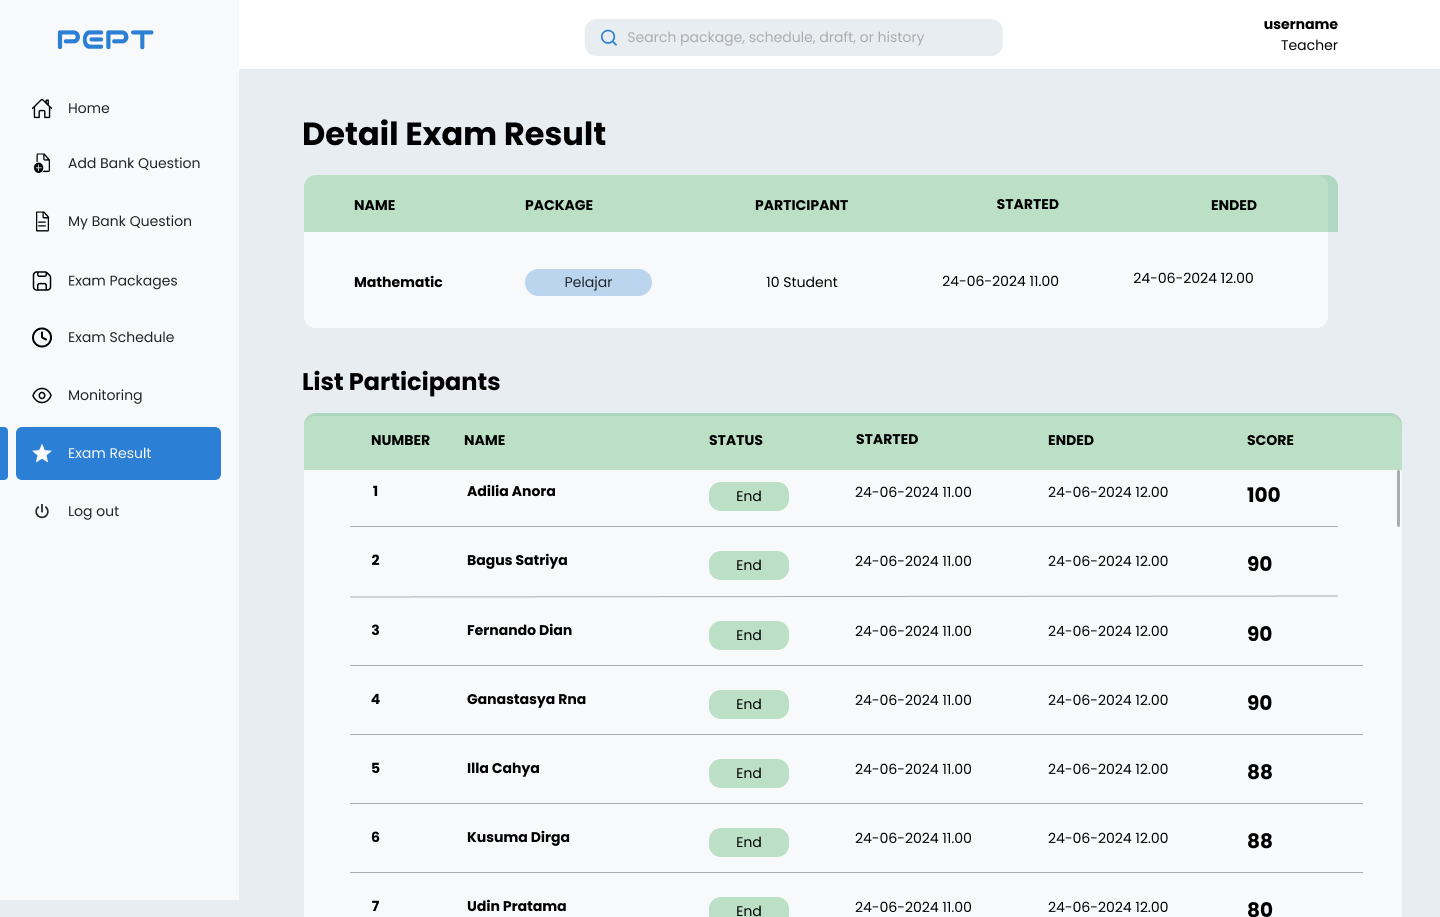The width and height of the screenshot is (1440, 917).
Task: Select the Exam Result menu item
Action: 118,453
